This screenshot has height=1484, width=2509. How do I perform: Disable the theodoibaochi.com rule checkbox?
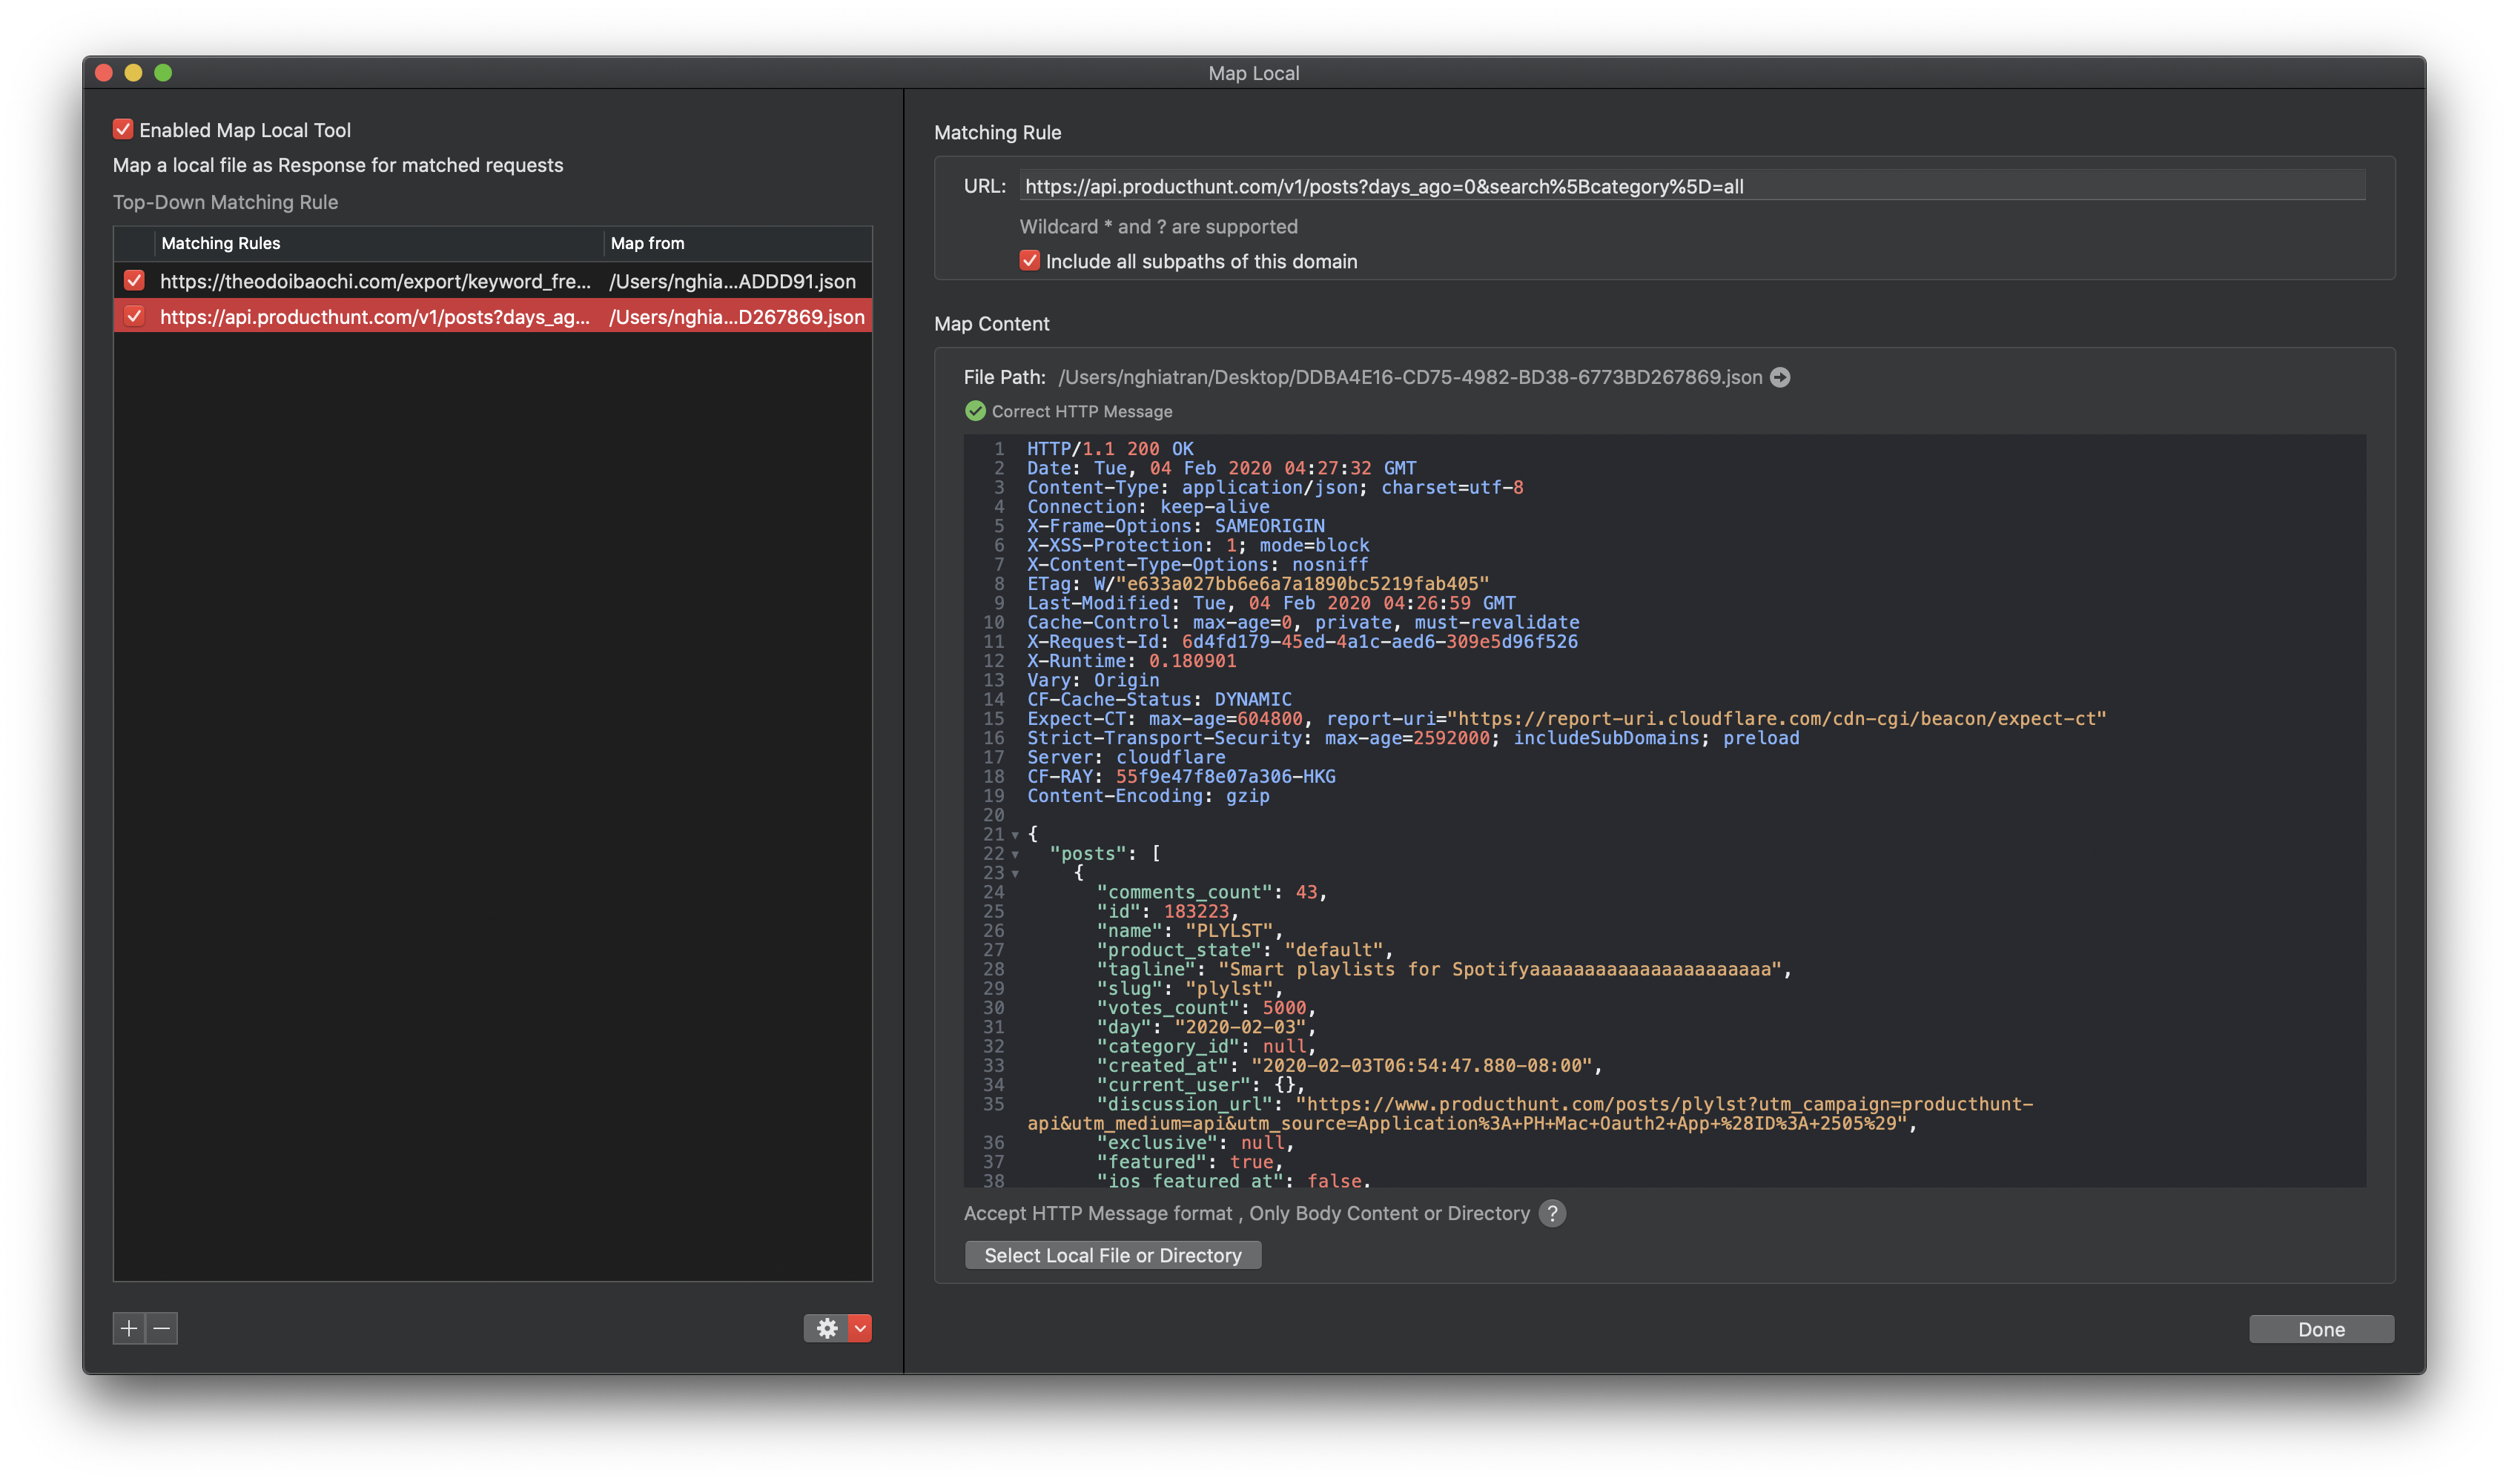pos(134,281)
